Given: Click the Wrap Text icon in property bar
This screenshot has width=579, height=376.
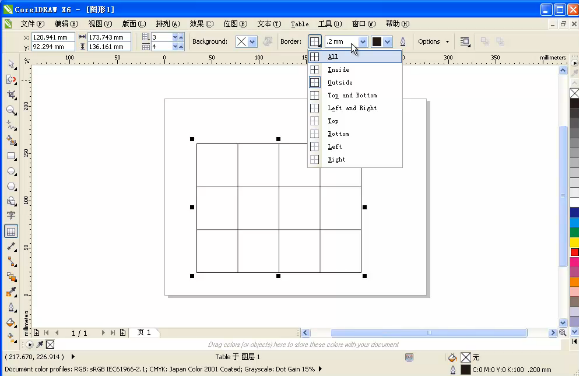Looking at the screenshot, I should pos(465,41).
